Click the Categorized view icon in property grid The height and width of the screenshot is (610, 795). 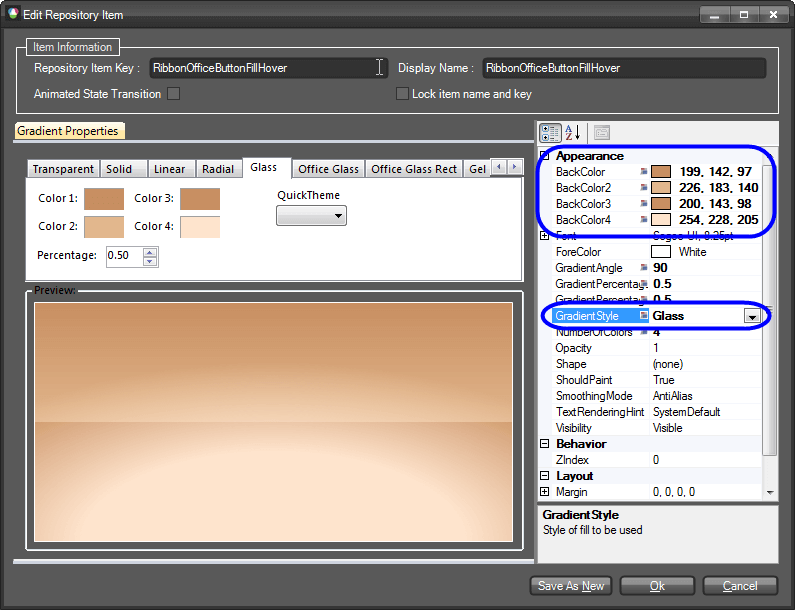550,133
